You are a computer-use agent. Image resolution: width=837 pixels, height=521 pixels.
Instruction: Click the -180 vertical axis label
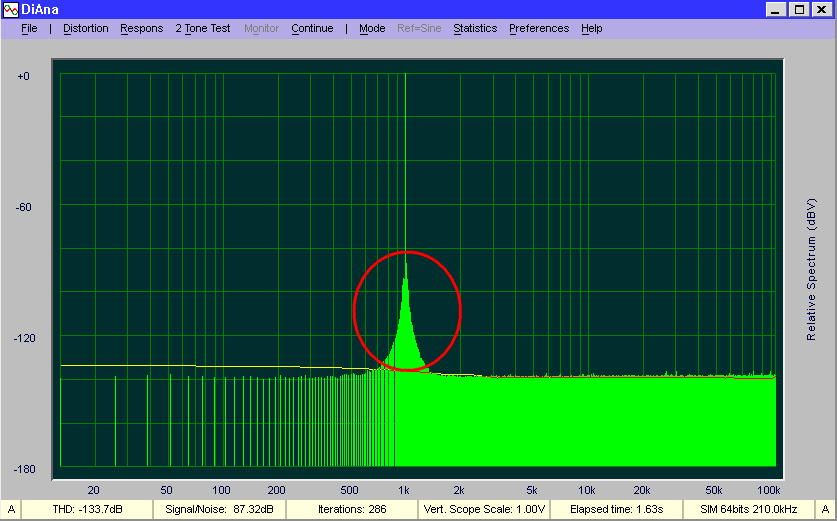pyautogui.click(x=23, y=469)
